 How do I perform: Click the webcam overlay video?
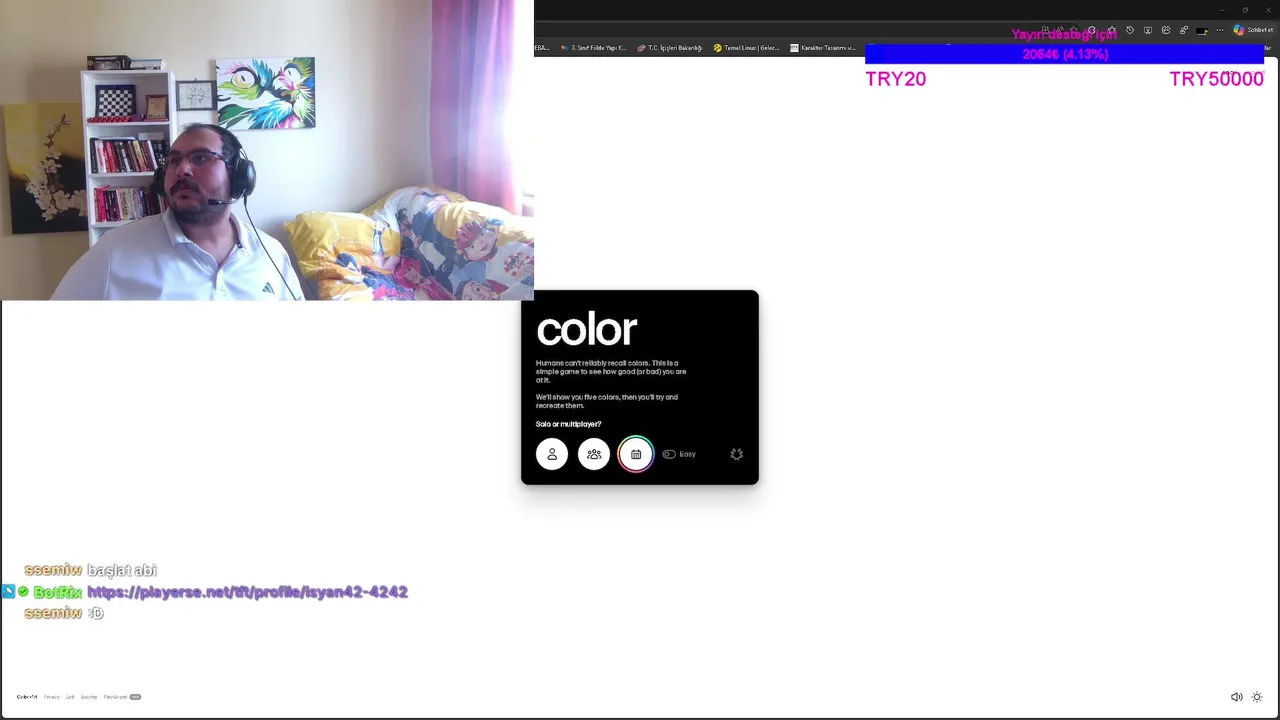tap(267, 150)
